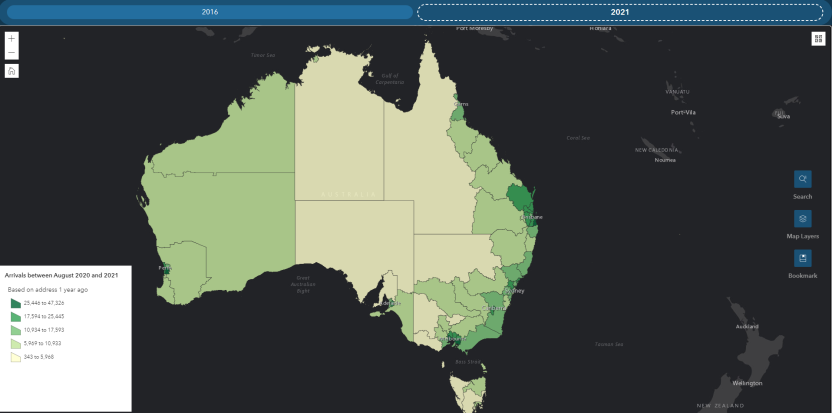Click the 10,934 to 17,593 legend swatch
Screen dimensions: 832x413
point(15,330)
